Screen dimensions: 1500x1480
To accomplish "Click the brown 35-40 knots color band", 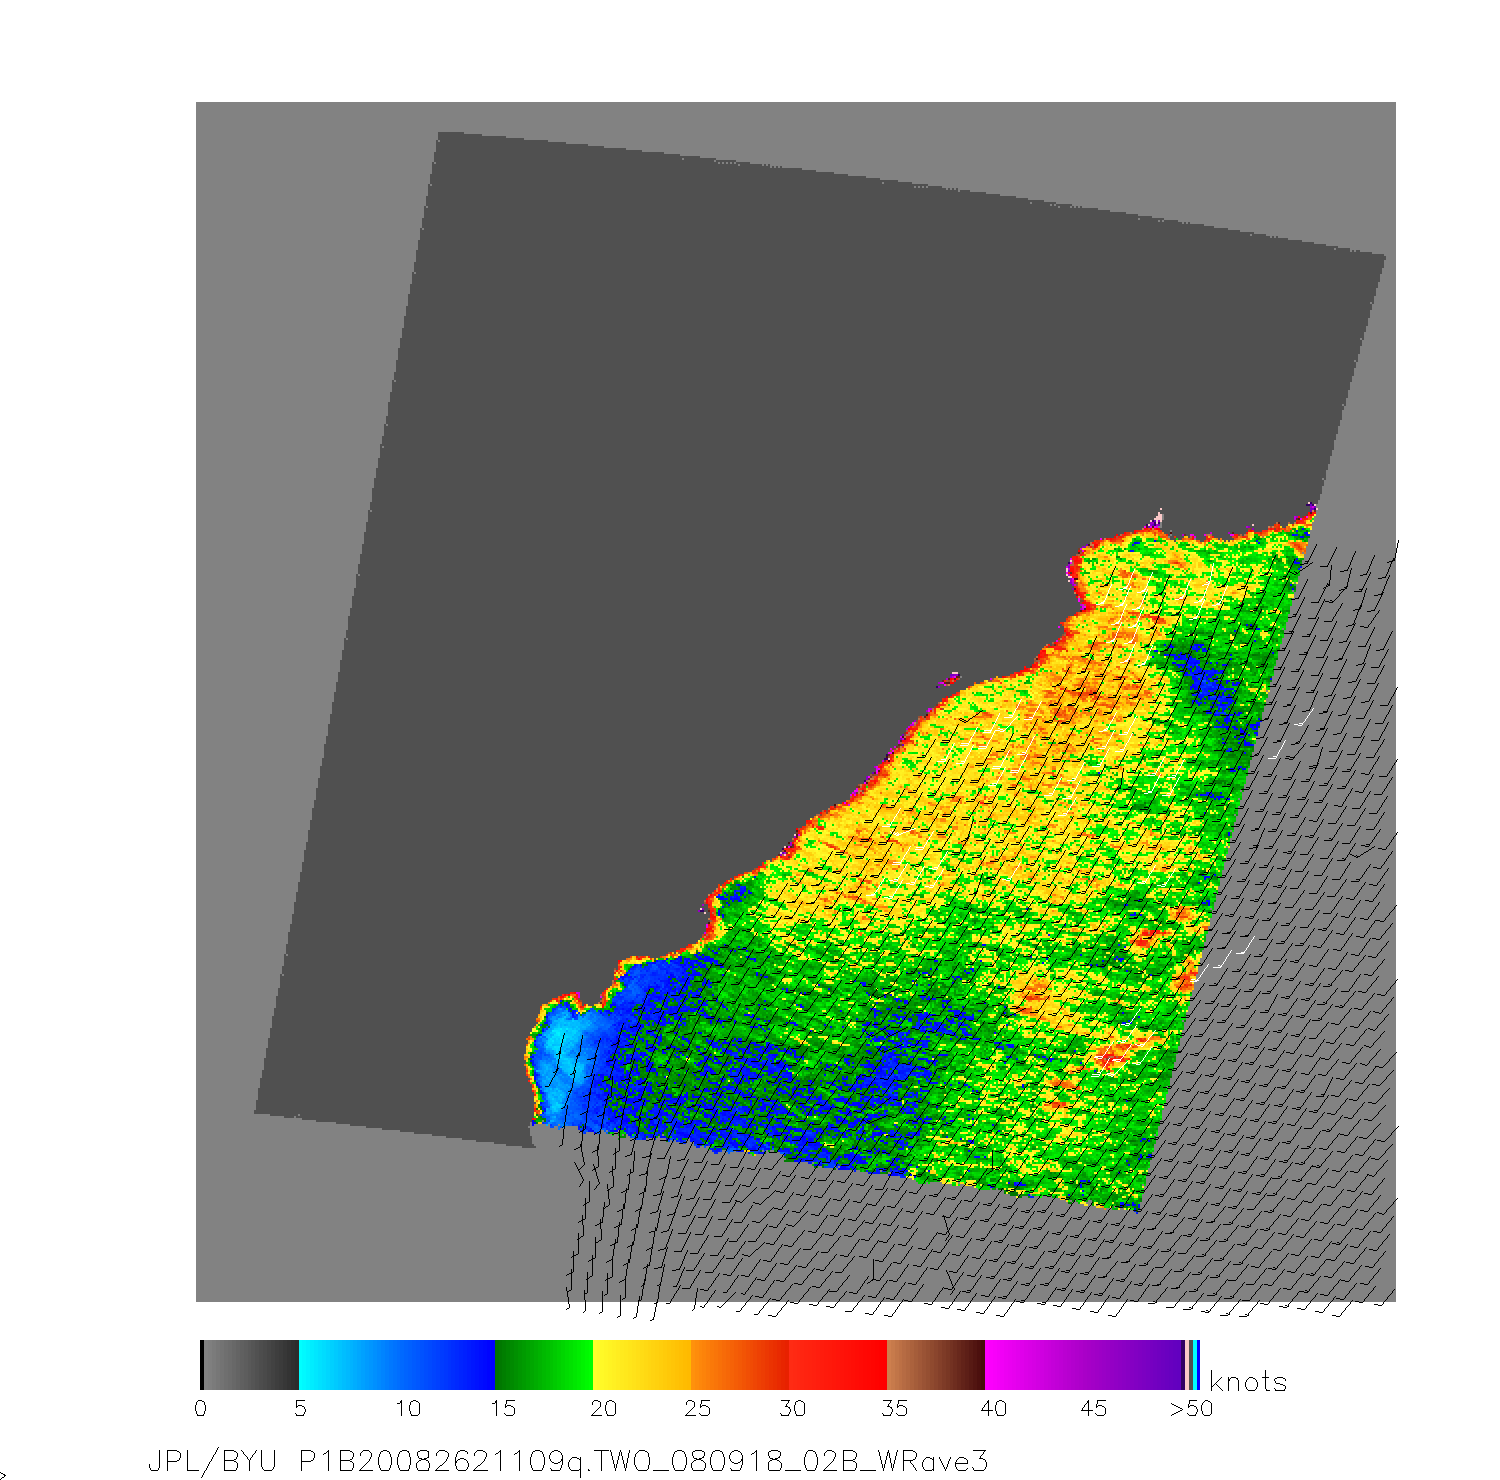I will [936, 1365].
